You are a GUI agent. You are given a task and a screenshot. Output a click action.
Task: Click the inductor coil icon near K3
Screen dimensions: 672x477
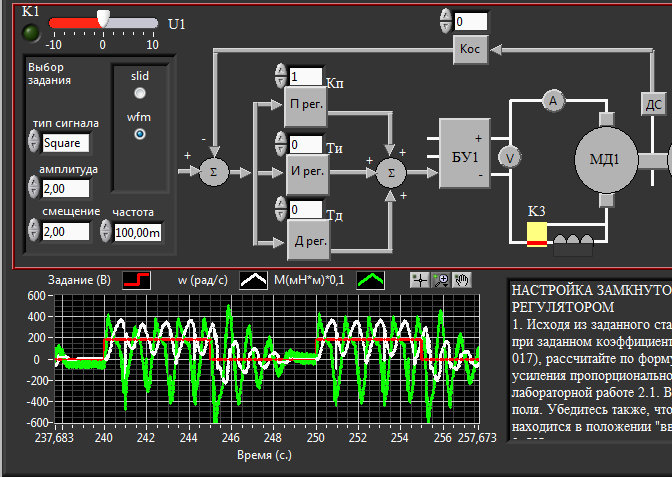pos(573,245)
